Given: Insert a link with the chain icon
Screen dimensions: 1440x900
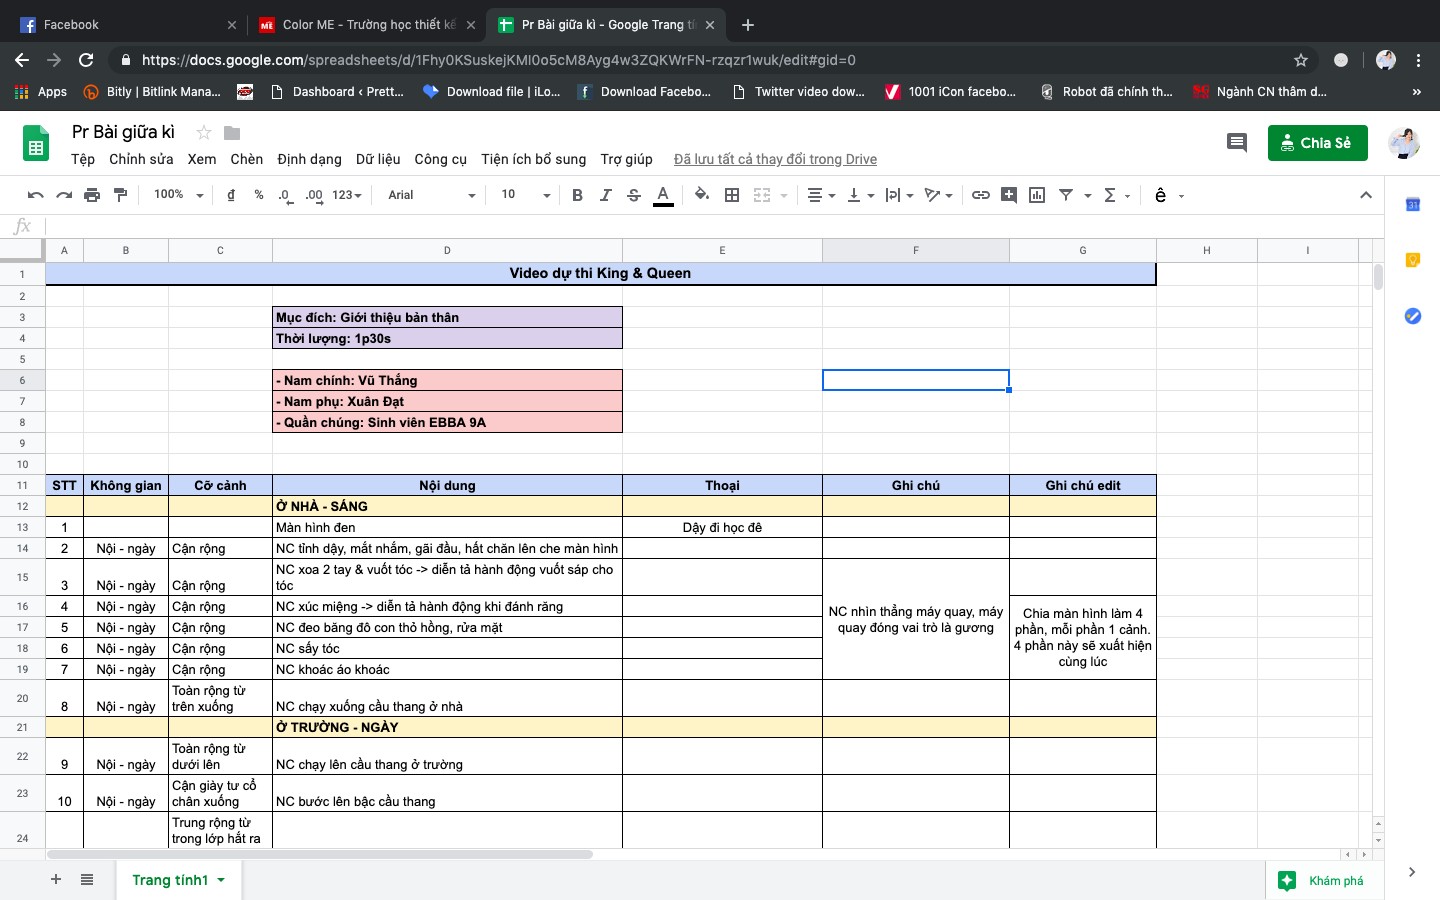Looking at the screenshot, I should coord(981,195).
